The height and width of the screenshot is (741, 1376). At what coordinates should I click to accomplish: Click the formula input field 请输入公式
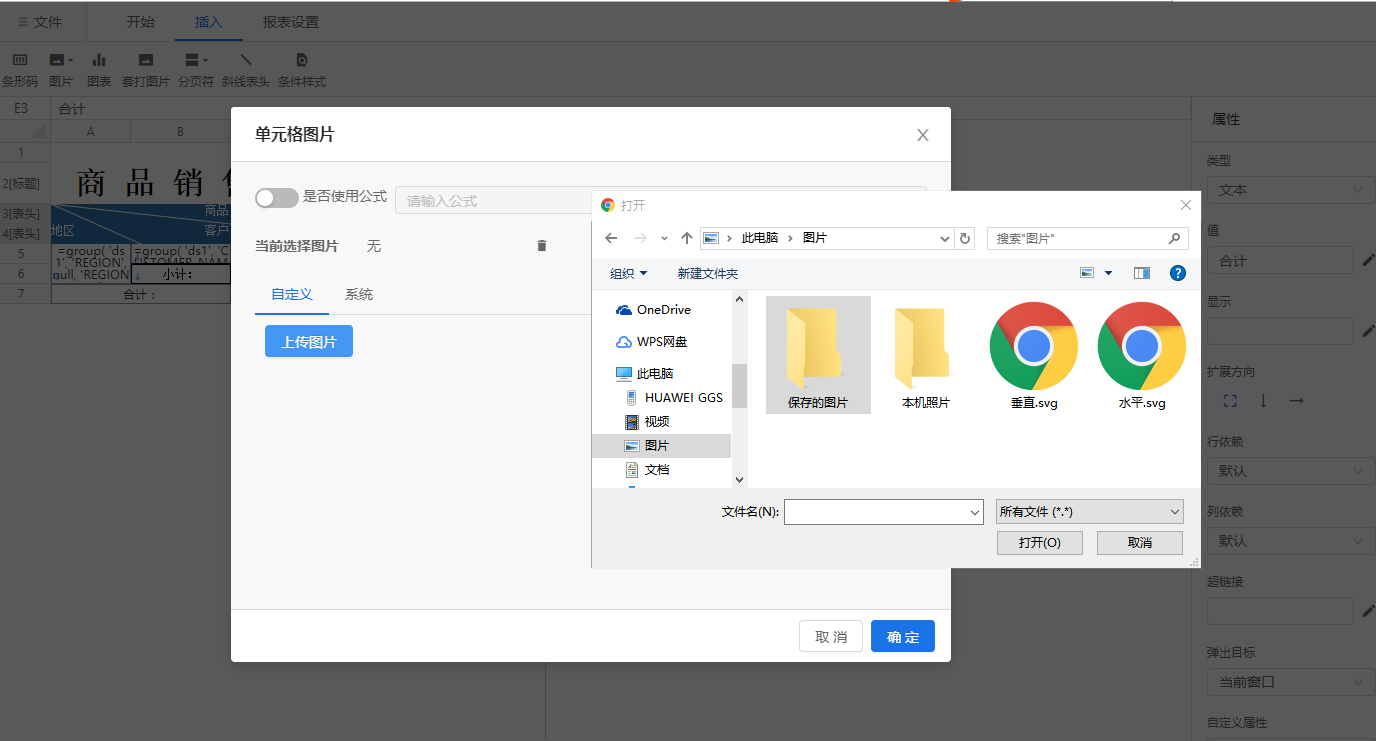pos(660,200)
